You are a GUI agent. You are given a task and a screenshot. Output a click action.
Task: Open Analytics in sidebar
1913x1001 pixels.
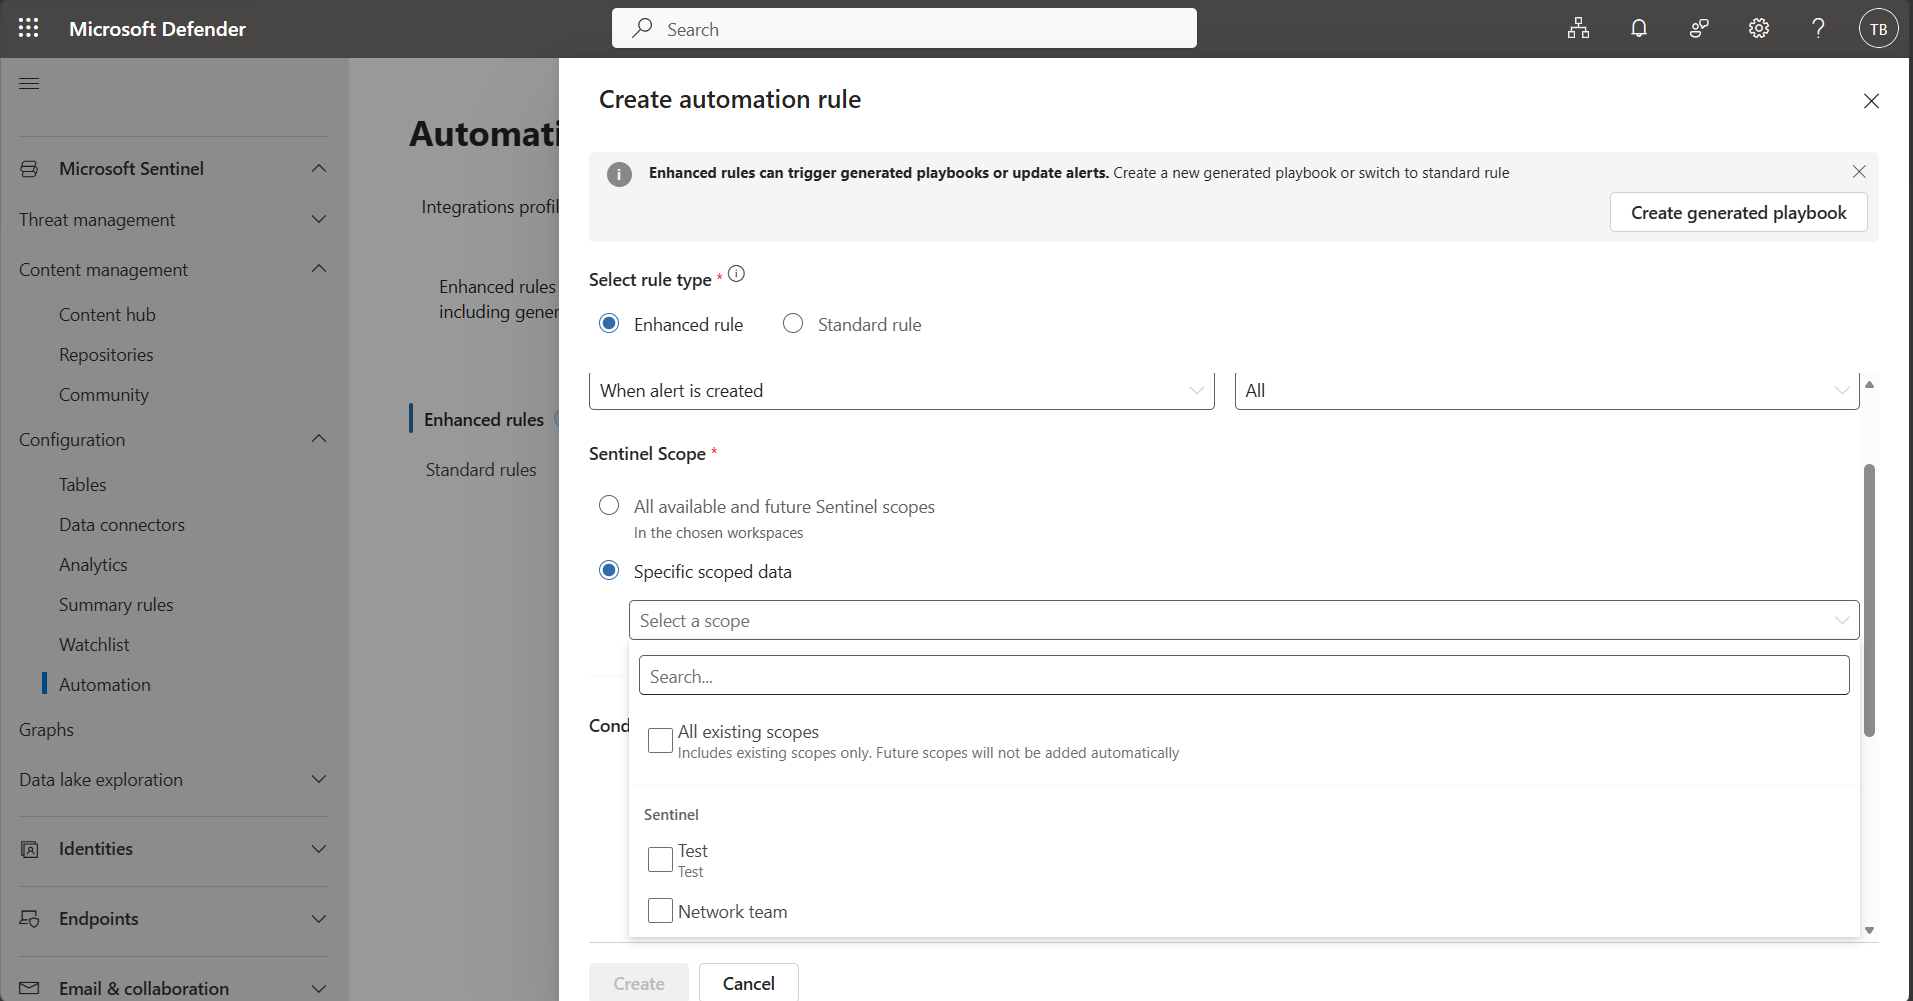[93, 565]
